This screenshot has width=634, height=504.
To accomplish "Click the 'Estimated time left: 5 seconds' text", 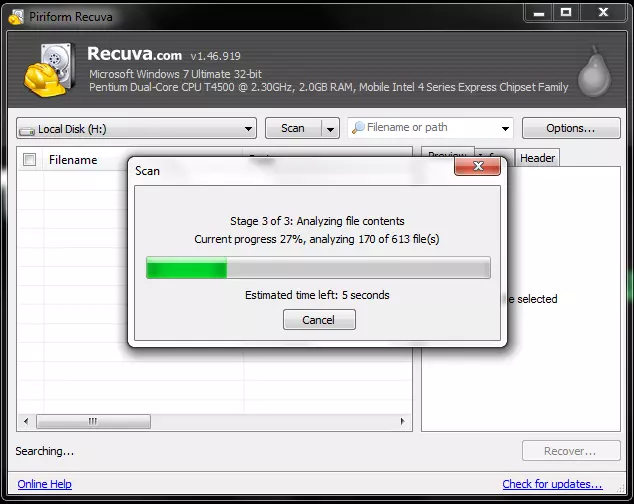I will (x=317, y=295).
